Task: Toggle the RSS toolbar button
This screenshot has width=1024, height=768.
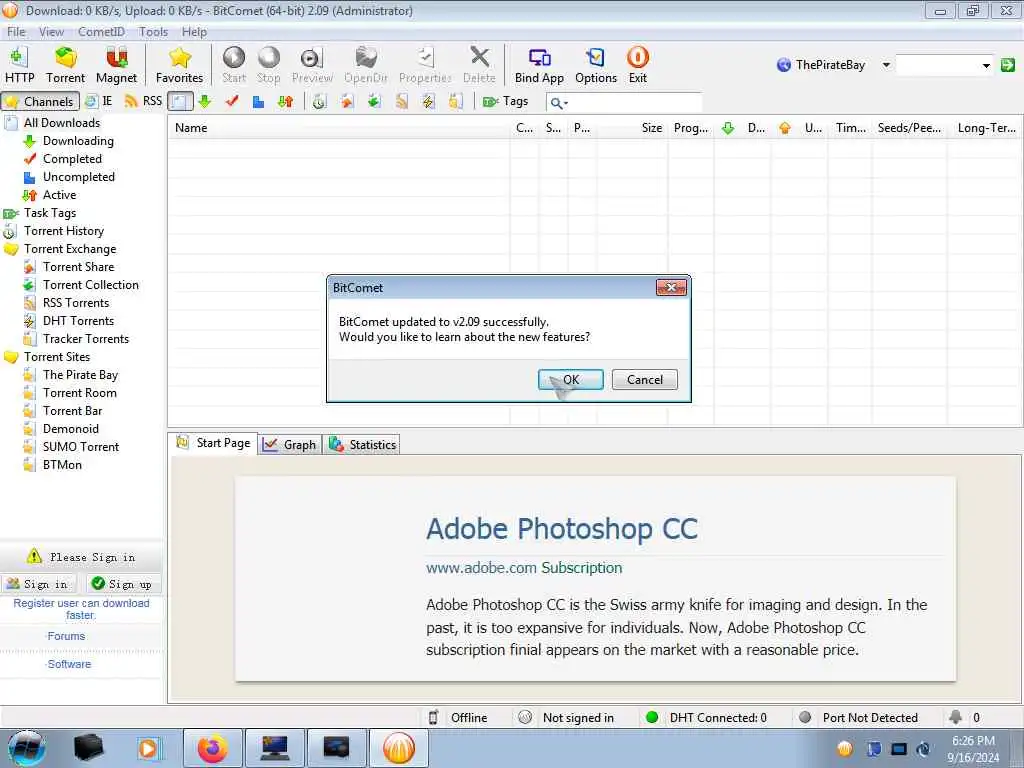Action: (144, 101)
